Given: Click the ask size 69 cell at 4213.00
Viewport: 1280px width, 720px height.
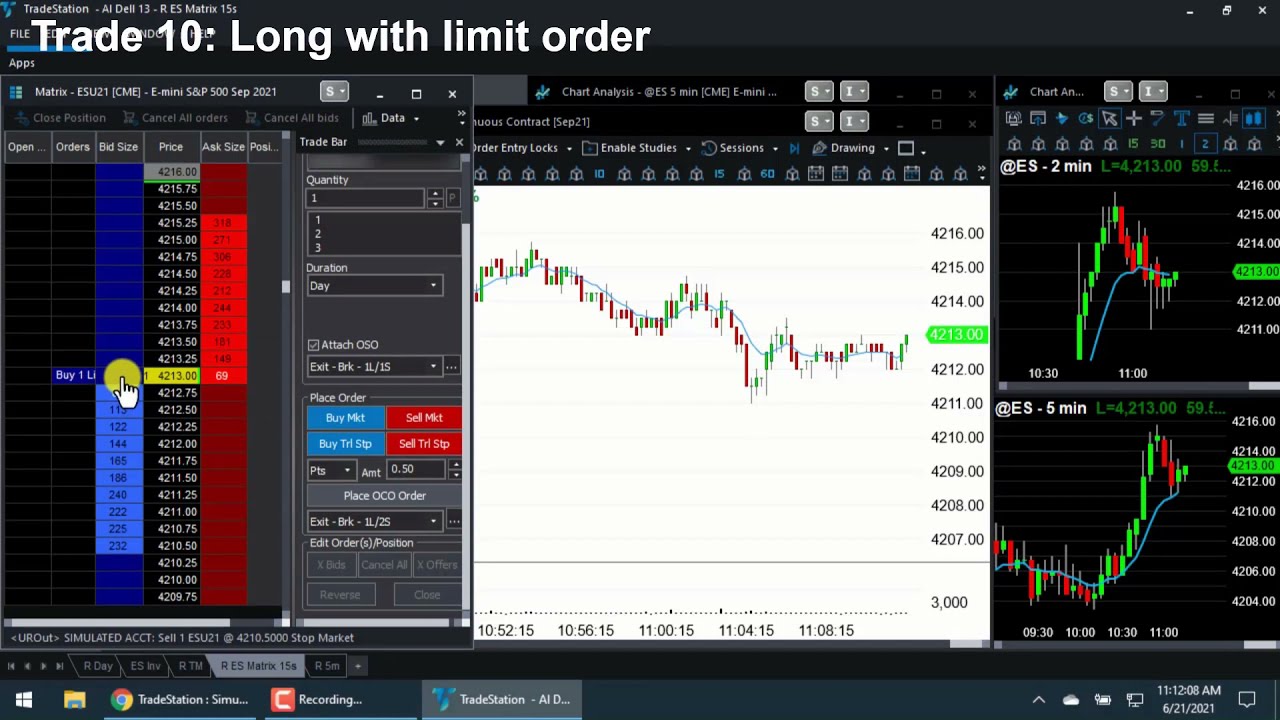Looking at the screenshot, I should click(222, 376).
